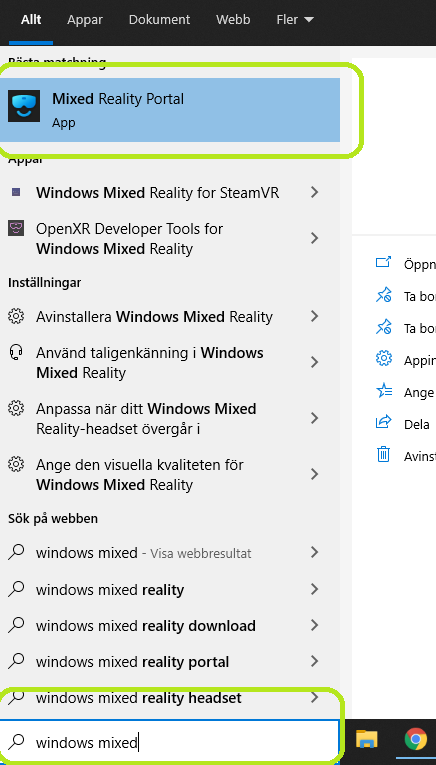Switch to the Dokument tab

tap(159, 20)
